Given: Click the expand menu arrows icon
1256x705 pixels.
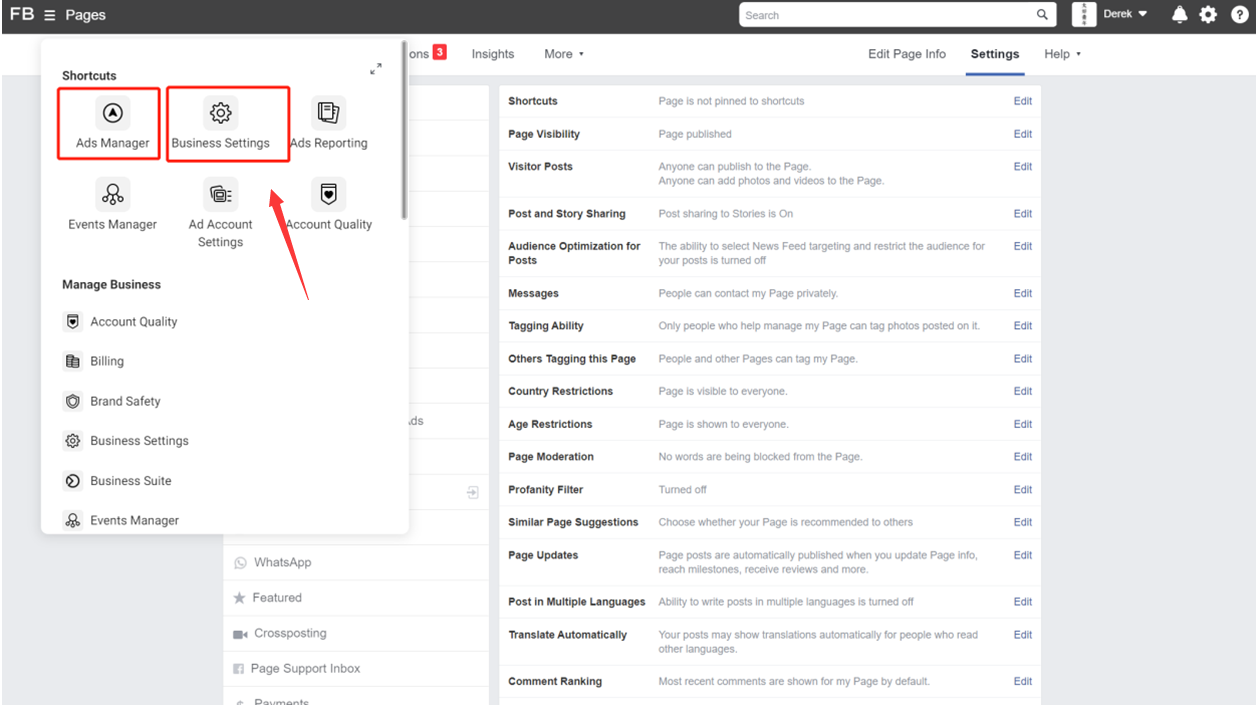Looking at the screenshot, I should [376, 69].
